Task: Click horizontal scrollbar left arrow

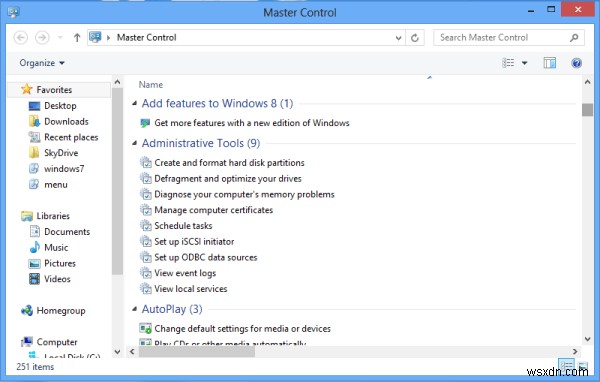Action: 132,351
